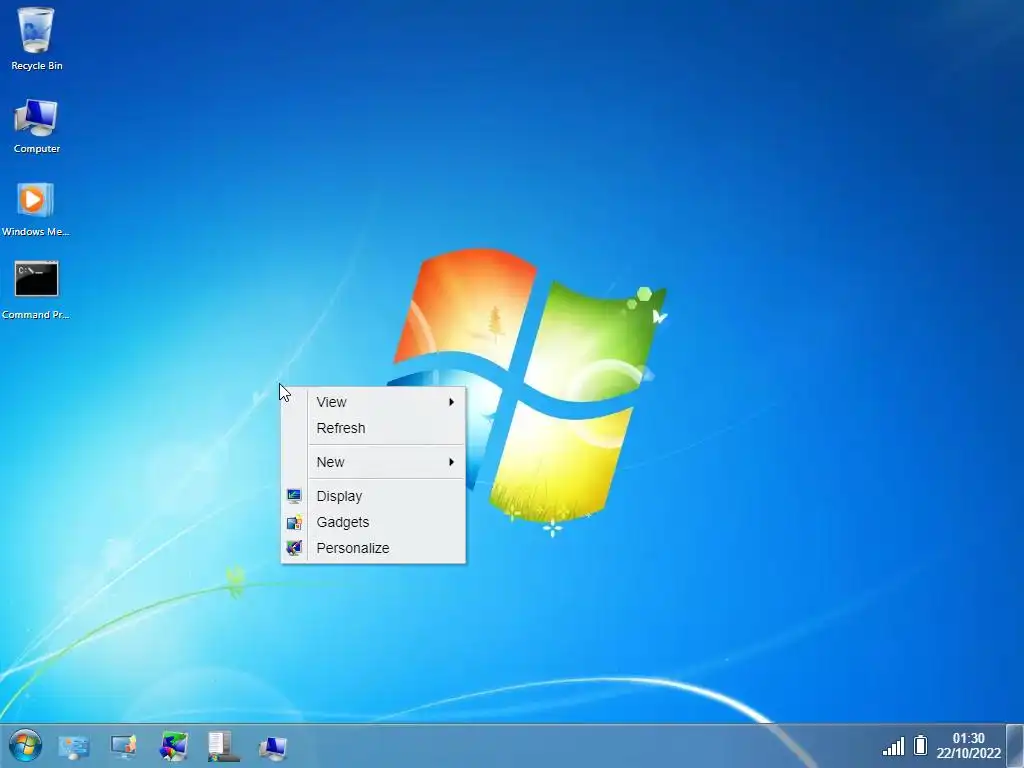Select the Windows Media Player desktop shortcut
The height and width of the screenshot is (768, 1024).
(x=35, y=209)
